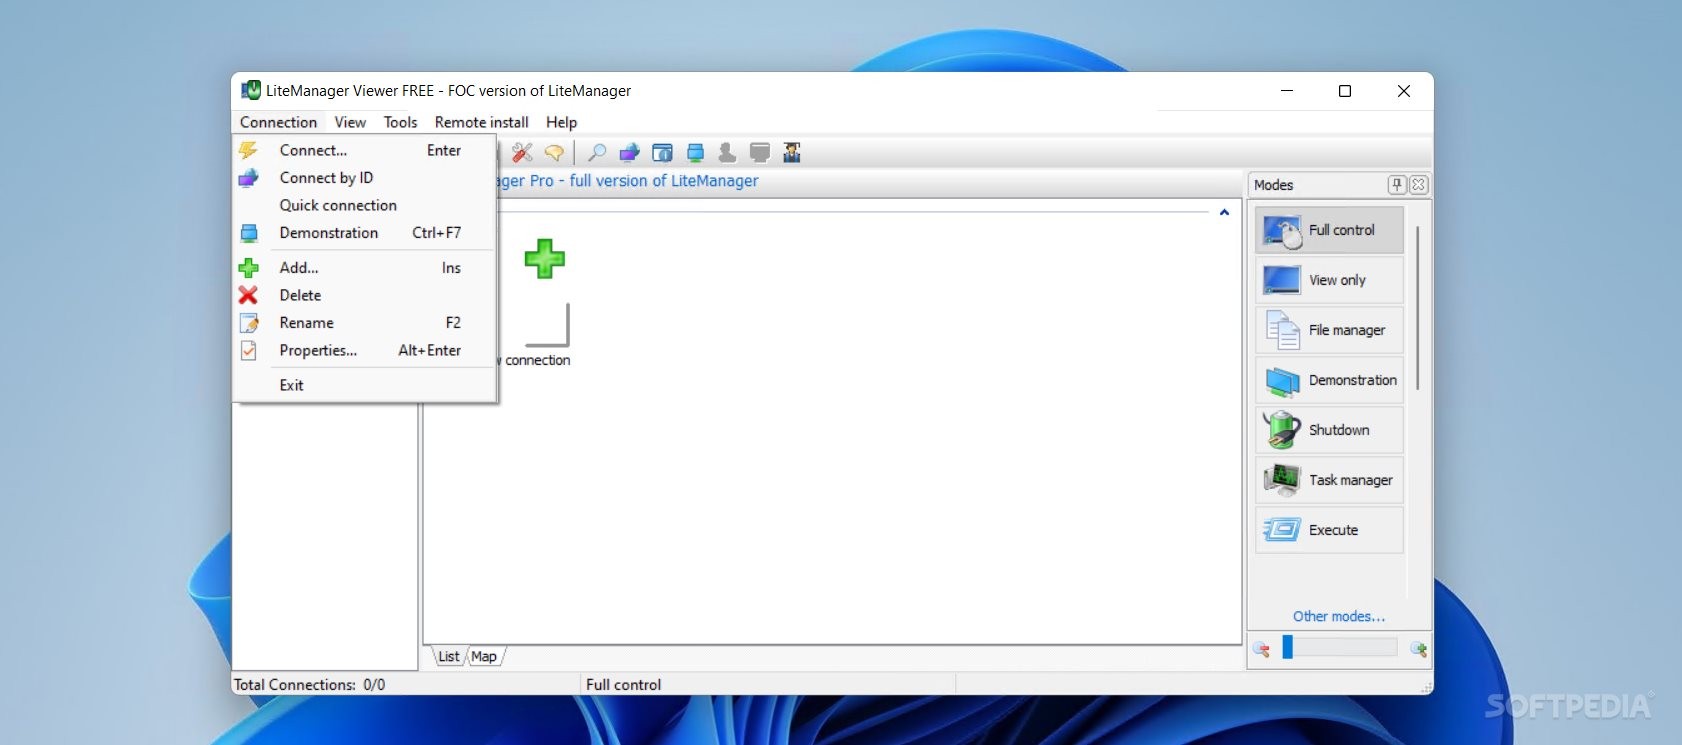1682x745 pixels.
Task: Click the green plus new connection icon
Action: (545, 259)
